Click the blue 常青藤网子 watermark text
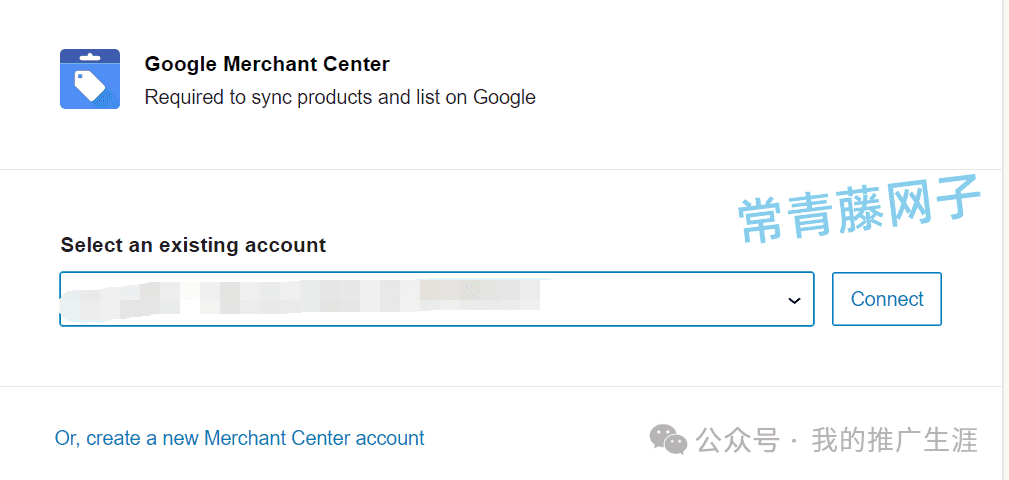The height and width of the screenshot is (480, 1009). point(860,209)
